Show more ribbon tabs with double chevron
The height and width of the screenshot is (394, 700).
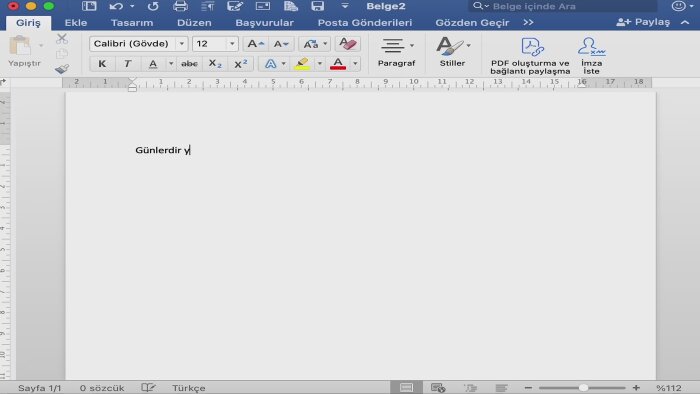pyautogui.click(x=528, y=22)
